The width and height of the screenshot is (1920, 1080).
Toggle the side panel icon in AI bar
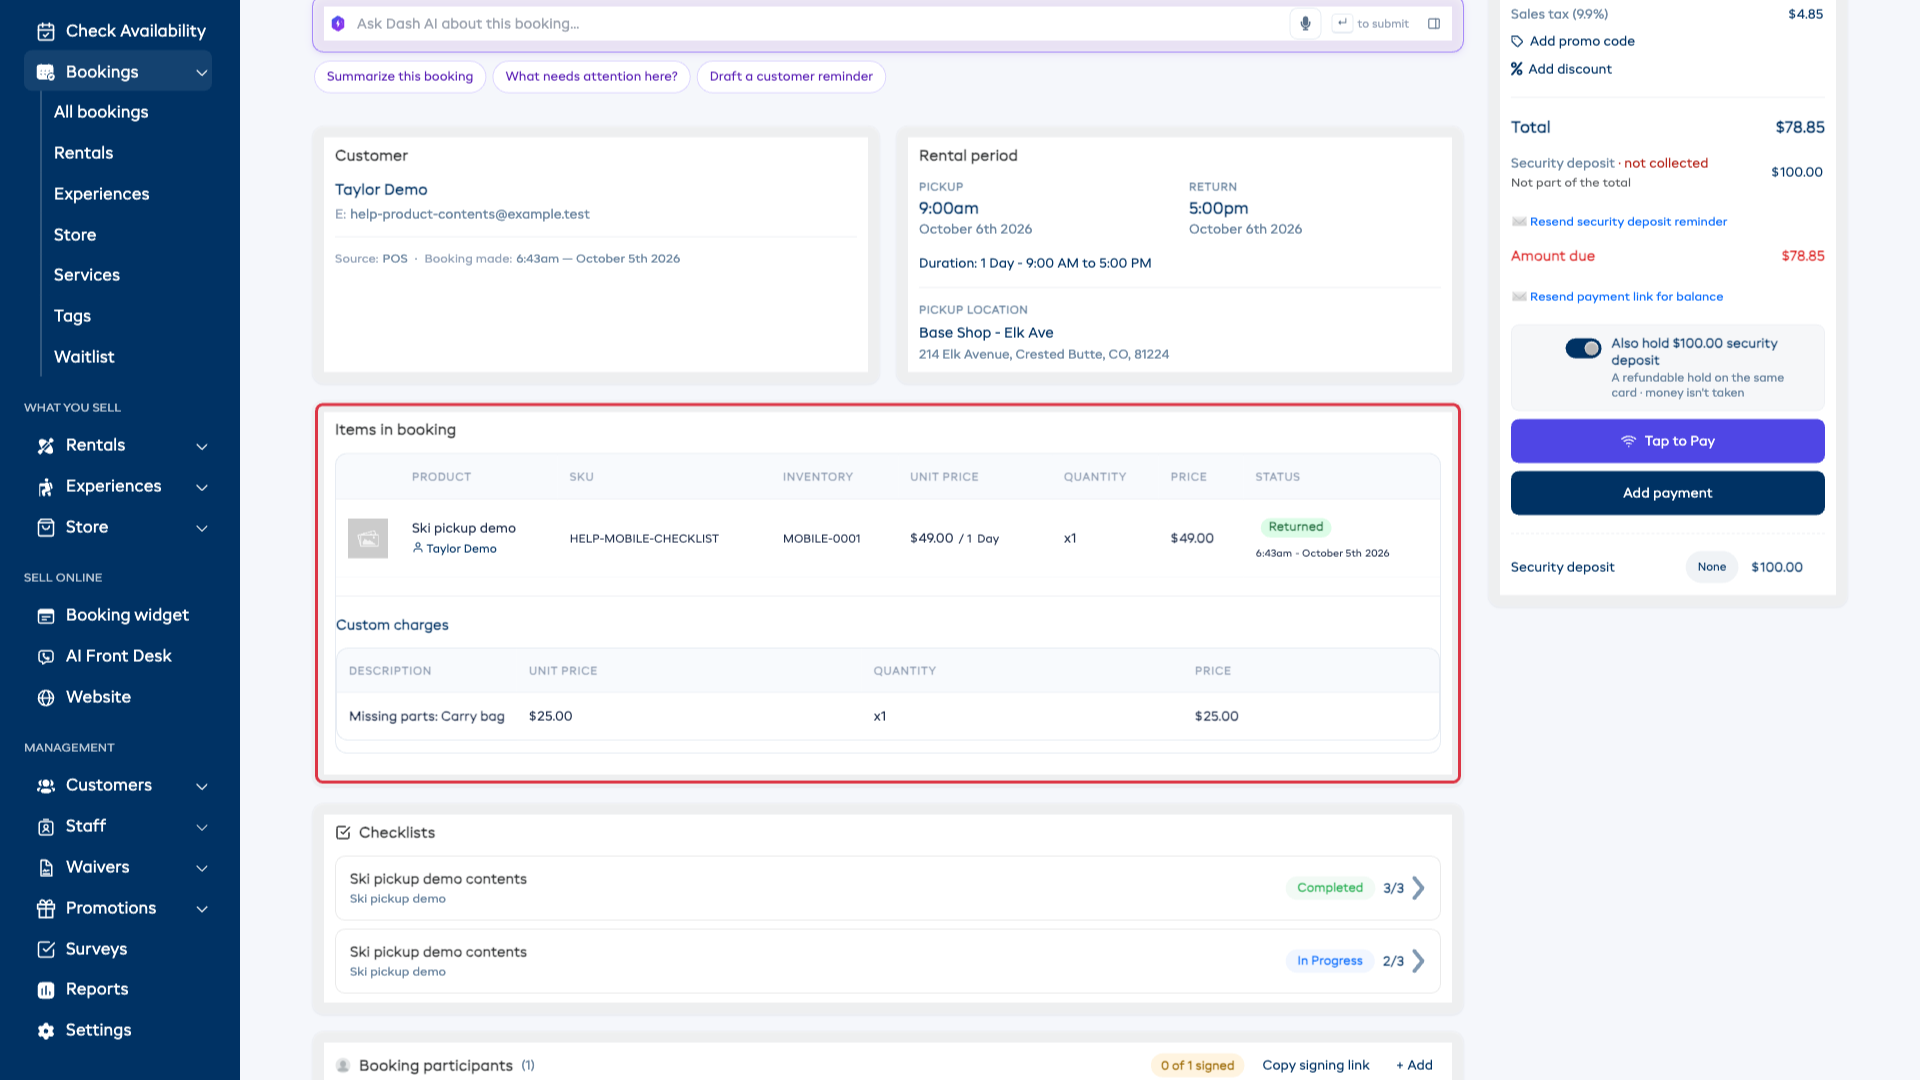click(1434, 23)
